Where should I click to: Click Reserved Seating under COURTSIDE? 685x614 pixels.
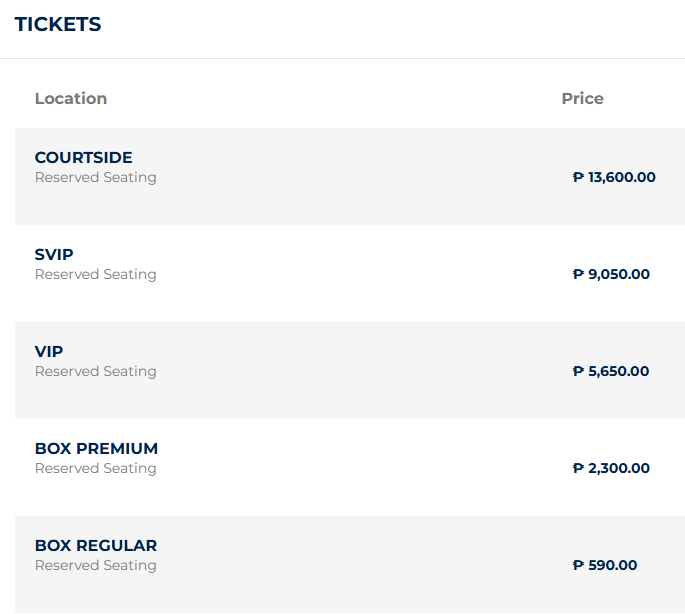[x=96, y=177]
